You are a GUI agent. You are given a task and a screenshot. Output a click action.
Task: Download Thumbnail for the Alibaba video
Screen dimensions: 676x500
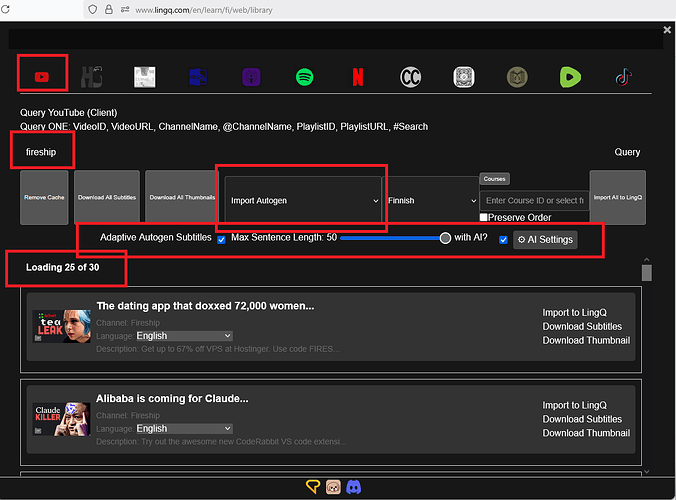click(x=586, y=433)
